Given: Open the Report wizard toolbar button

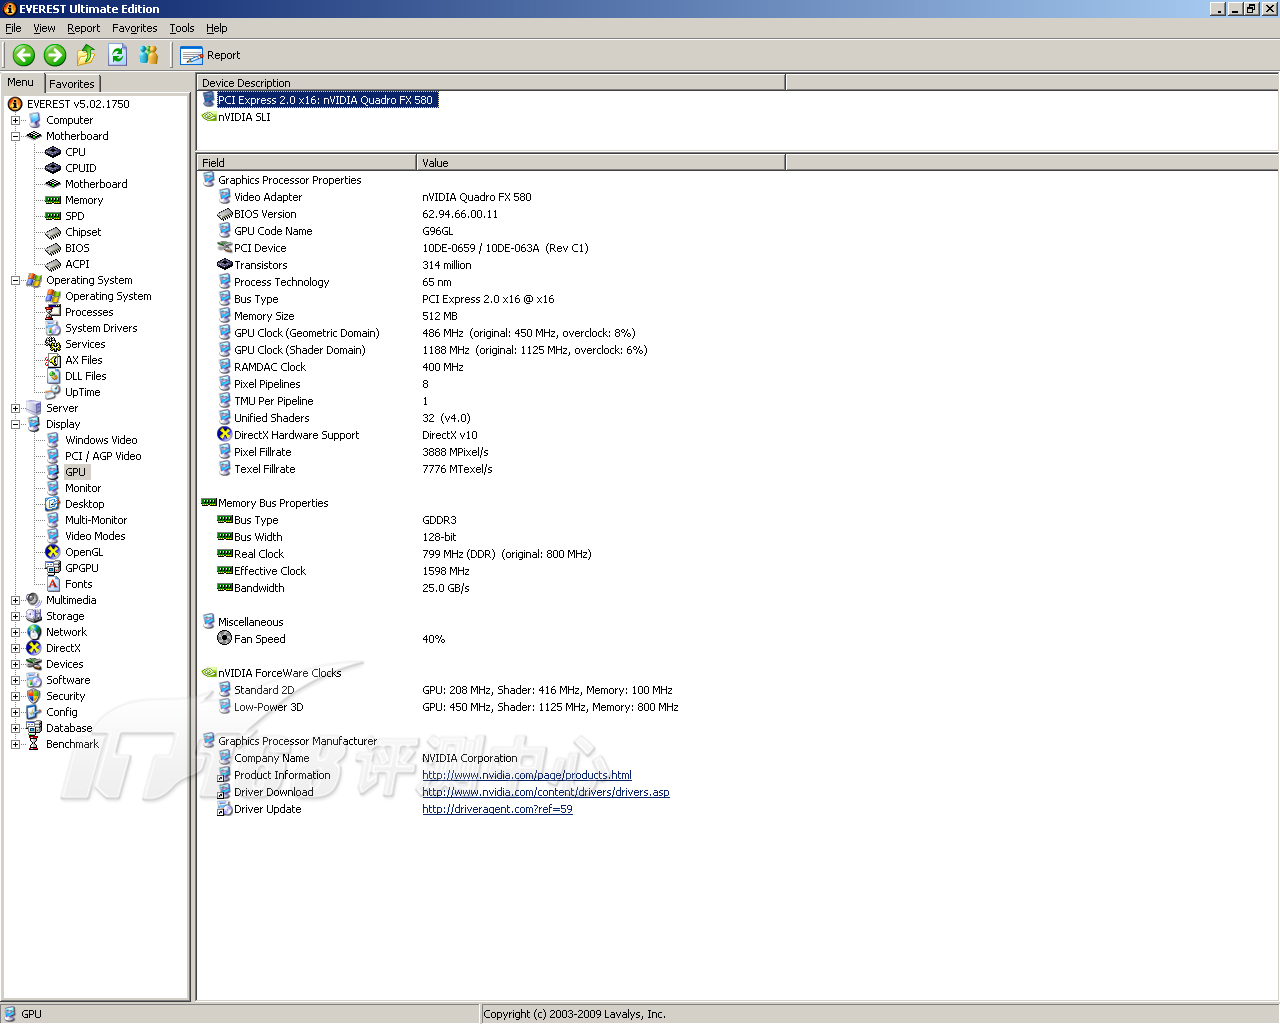Looking at the screenshot, I should coord(211,56).
